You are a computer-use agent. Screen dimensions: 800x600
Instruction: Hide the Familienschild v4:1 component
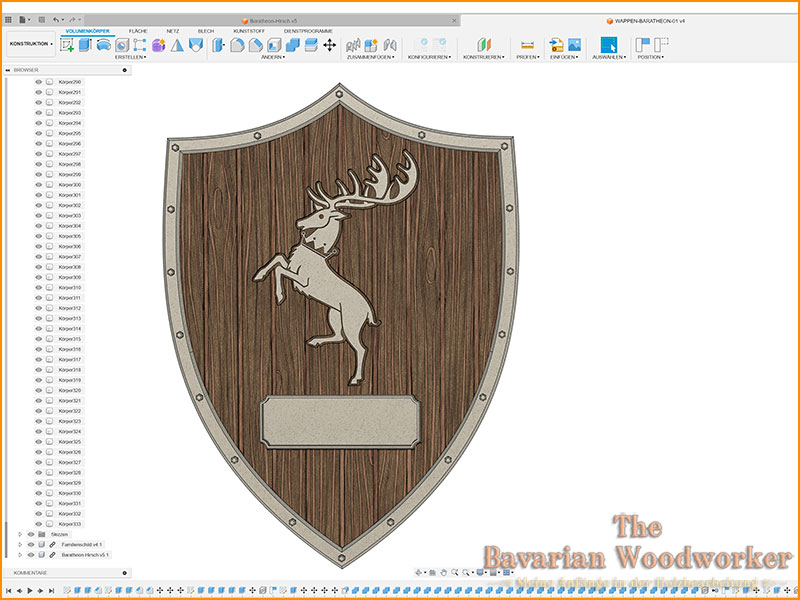[31, 544]
